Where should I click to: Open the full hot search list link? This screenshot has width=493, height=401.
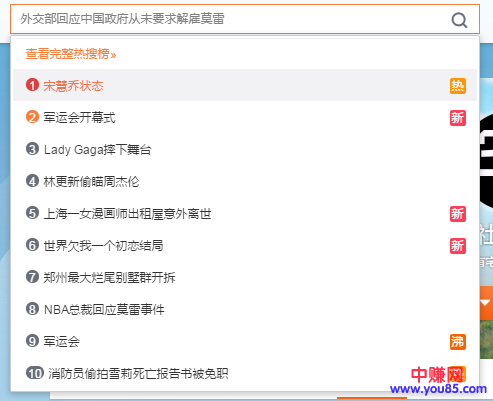(x=71, y=54)
